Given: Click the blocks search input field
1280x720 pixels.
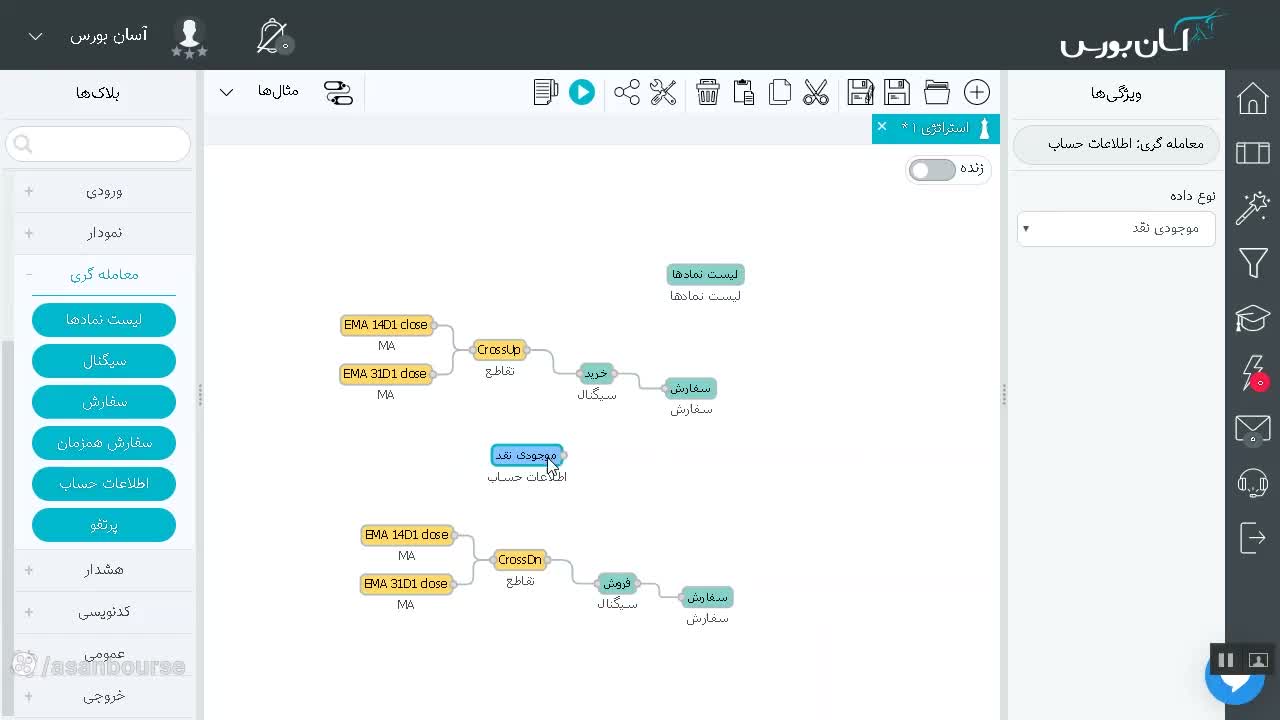Looking at the screenshot, I should [98, 144].
